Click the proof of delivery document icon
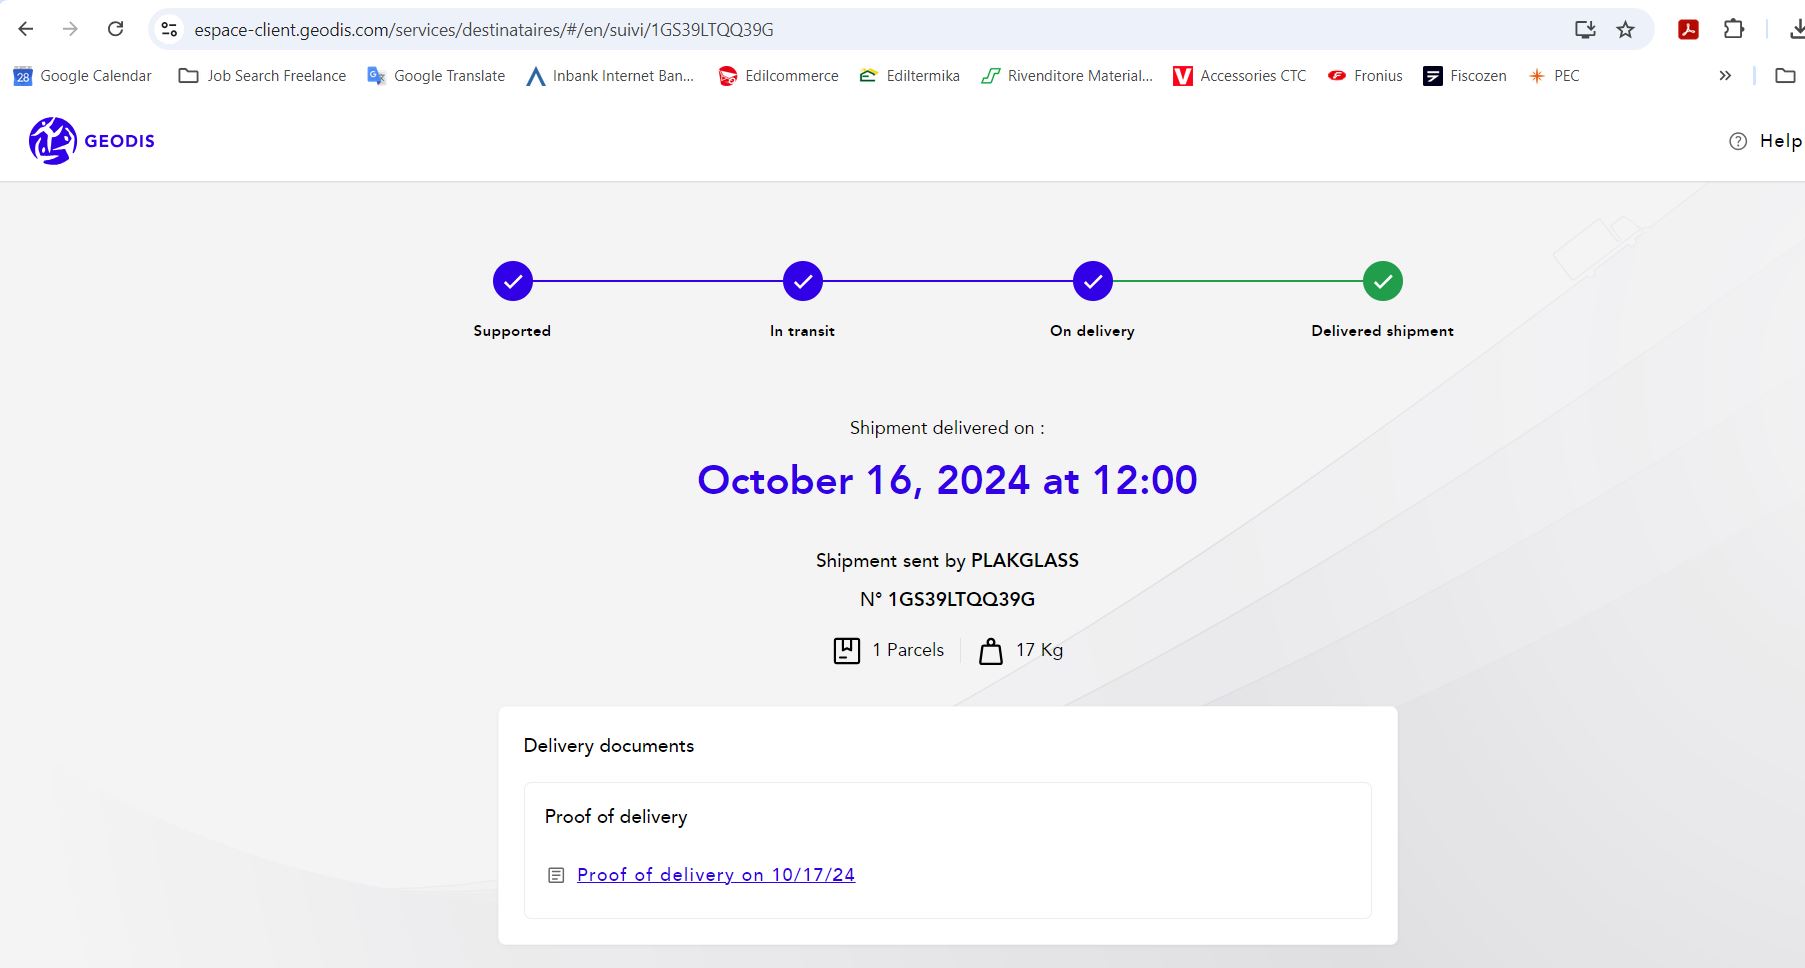Image resolution: width=1805 pixels, height=968 pixels. pyautogui.click(x=556, y=875)
